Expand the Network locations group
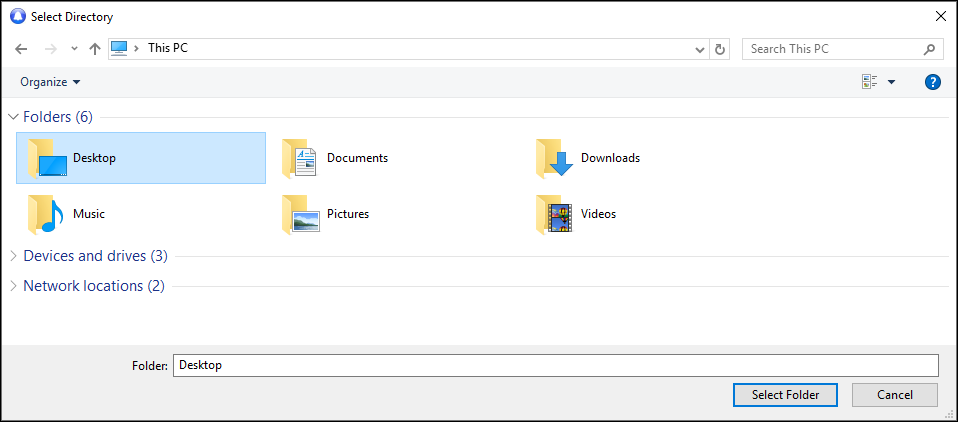Screen dimensions: 958x422 click(x=13, y=286)
